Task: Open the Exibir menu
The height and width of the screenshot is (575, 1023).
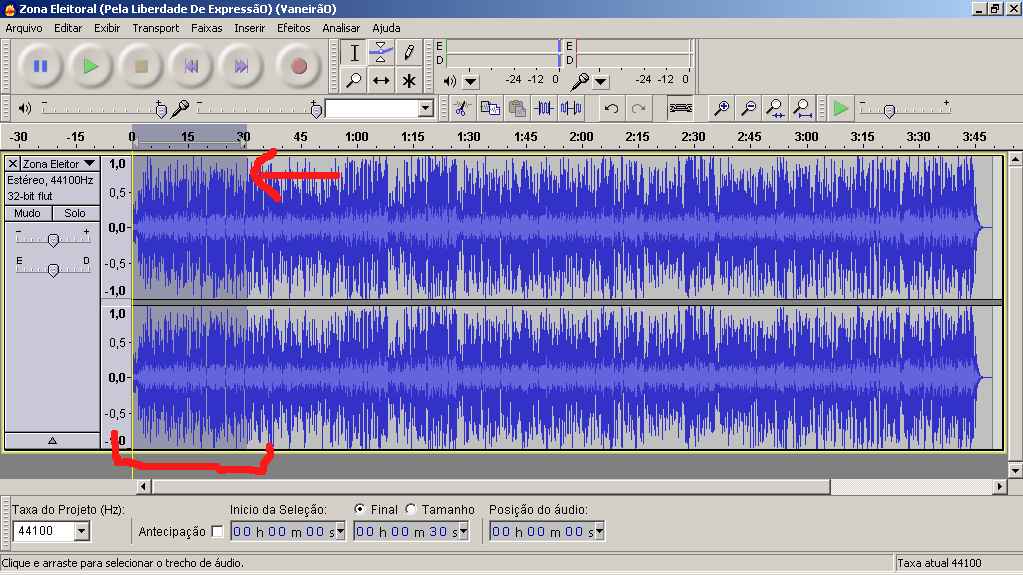Action: tap(107, 28)
